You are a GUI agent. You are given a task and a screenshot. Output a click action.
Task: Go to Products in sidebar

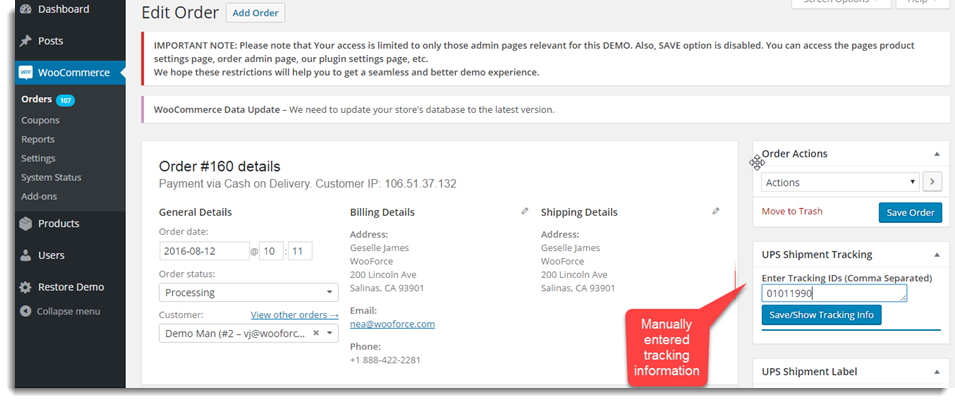58,223
